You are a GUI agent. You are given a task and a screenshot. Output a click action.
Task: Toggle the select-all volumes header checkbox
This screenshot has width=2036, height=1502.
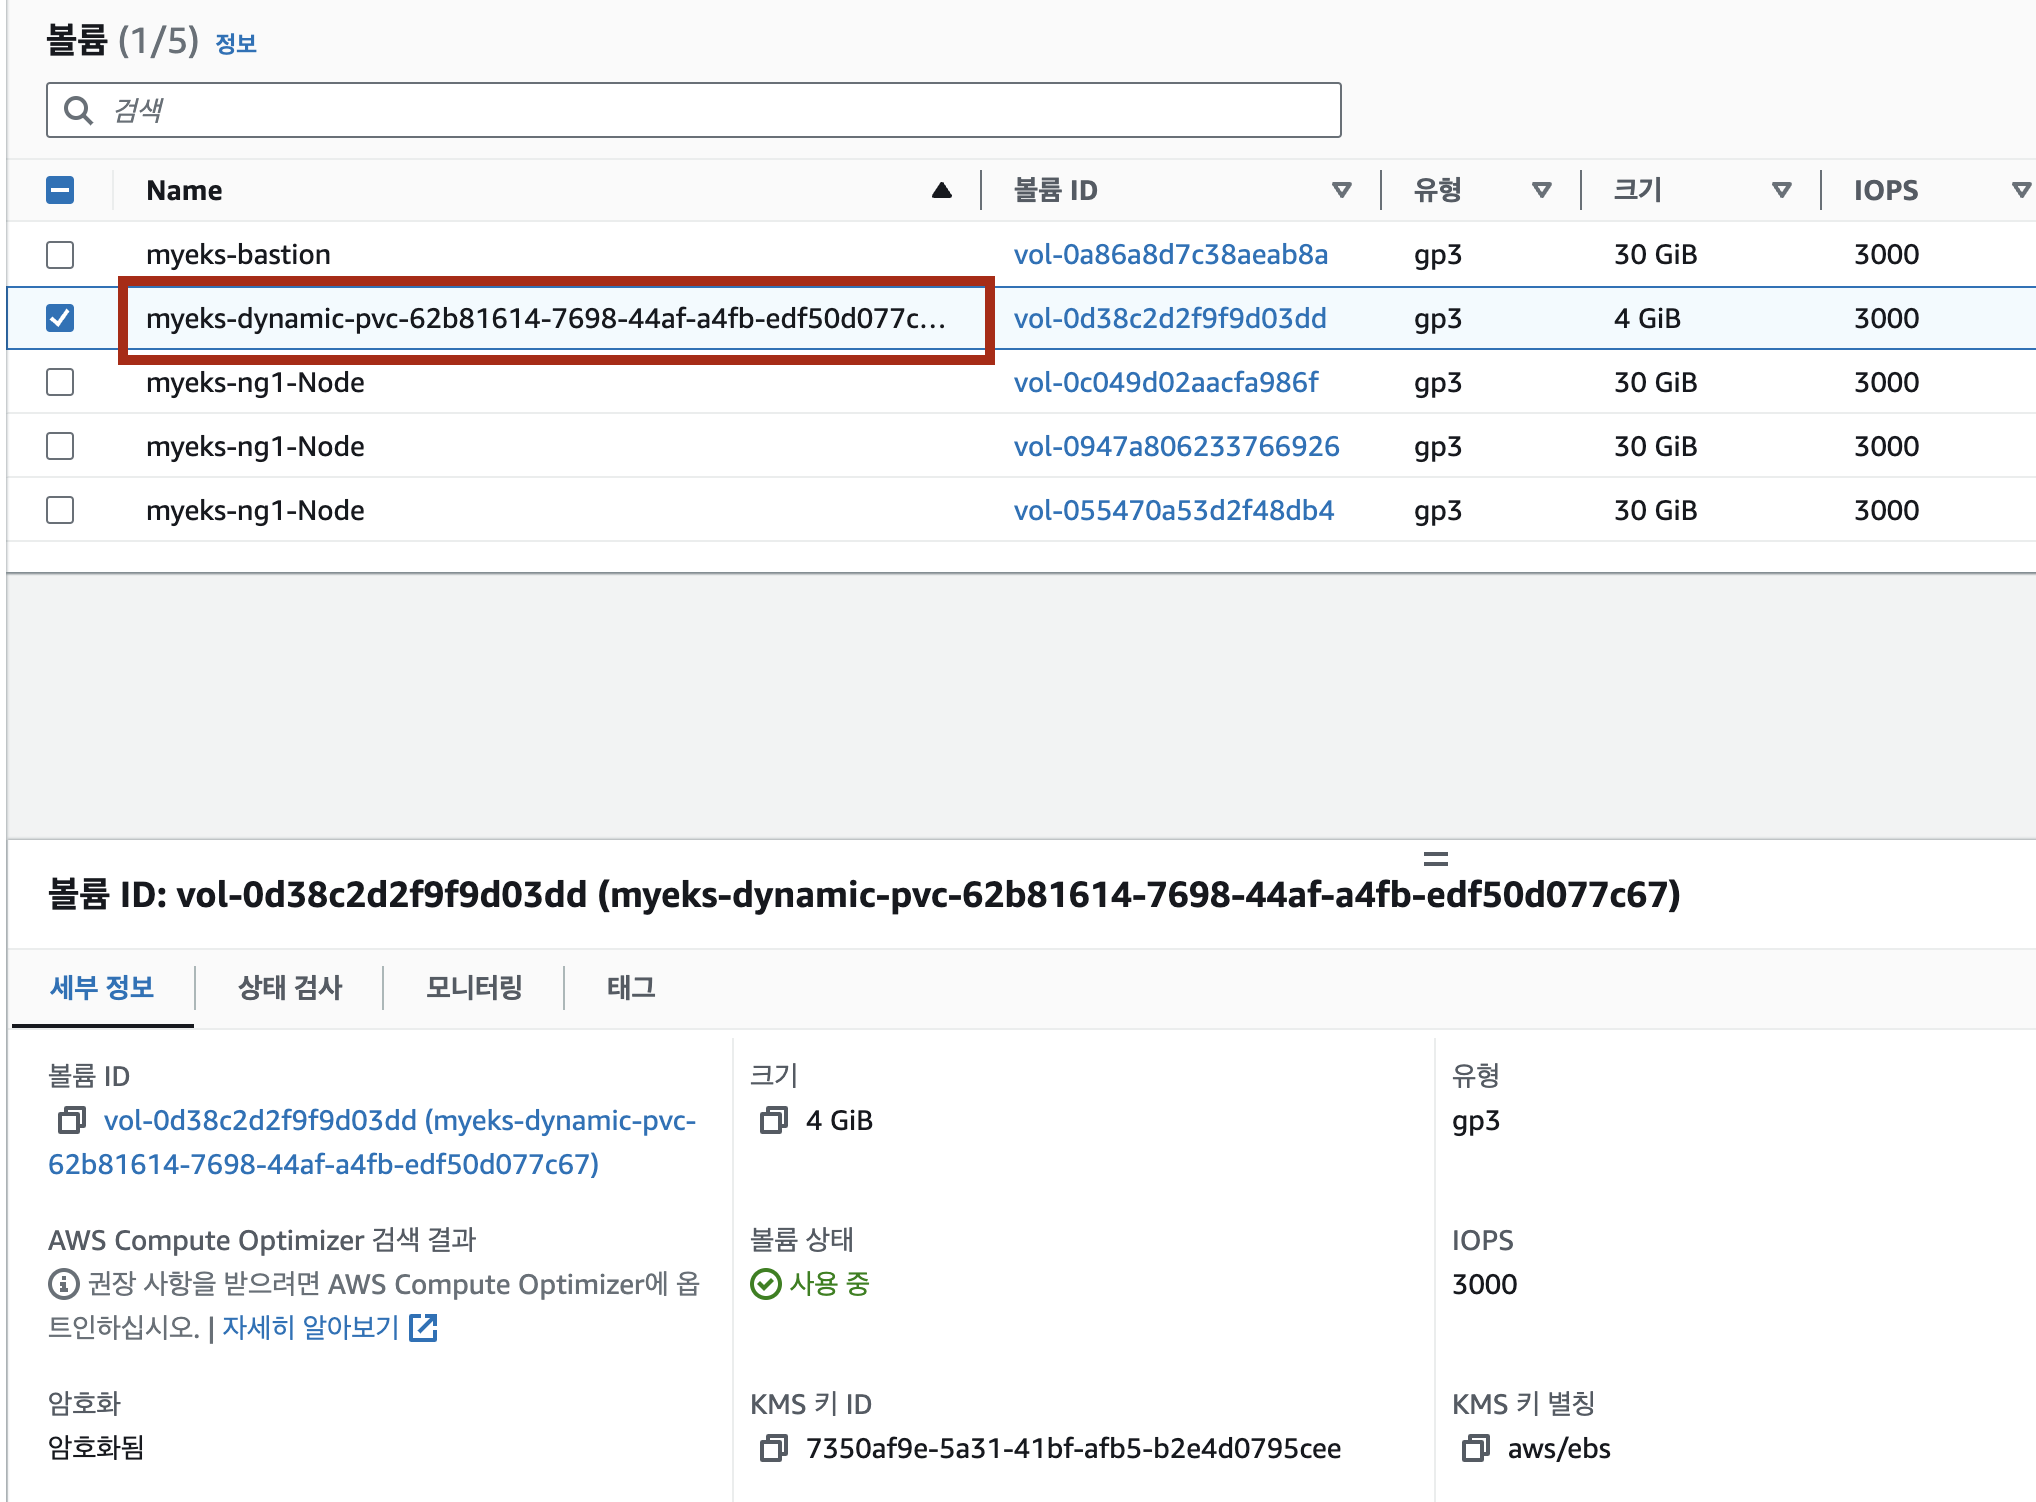(x=60, y=190)
